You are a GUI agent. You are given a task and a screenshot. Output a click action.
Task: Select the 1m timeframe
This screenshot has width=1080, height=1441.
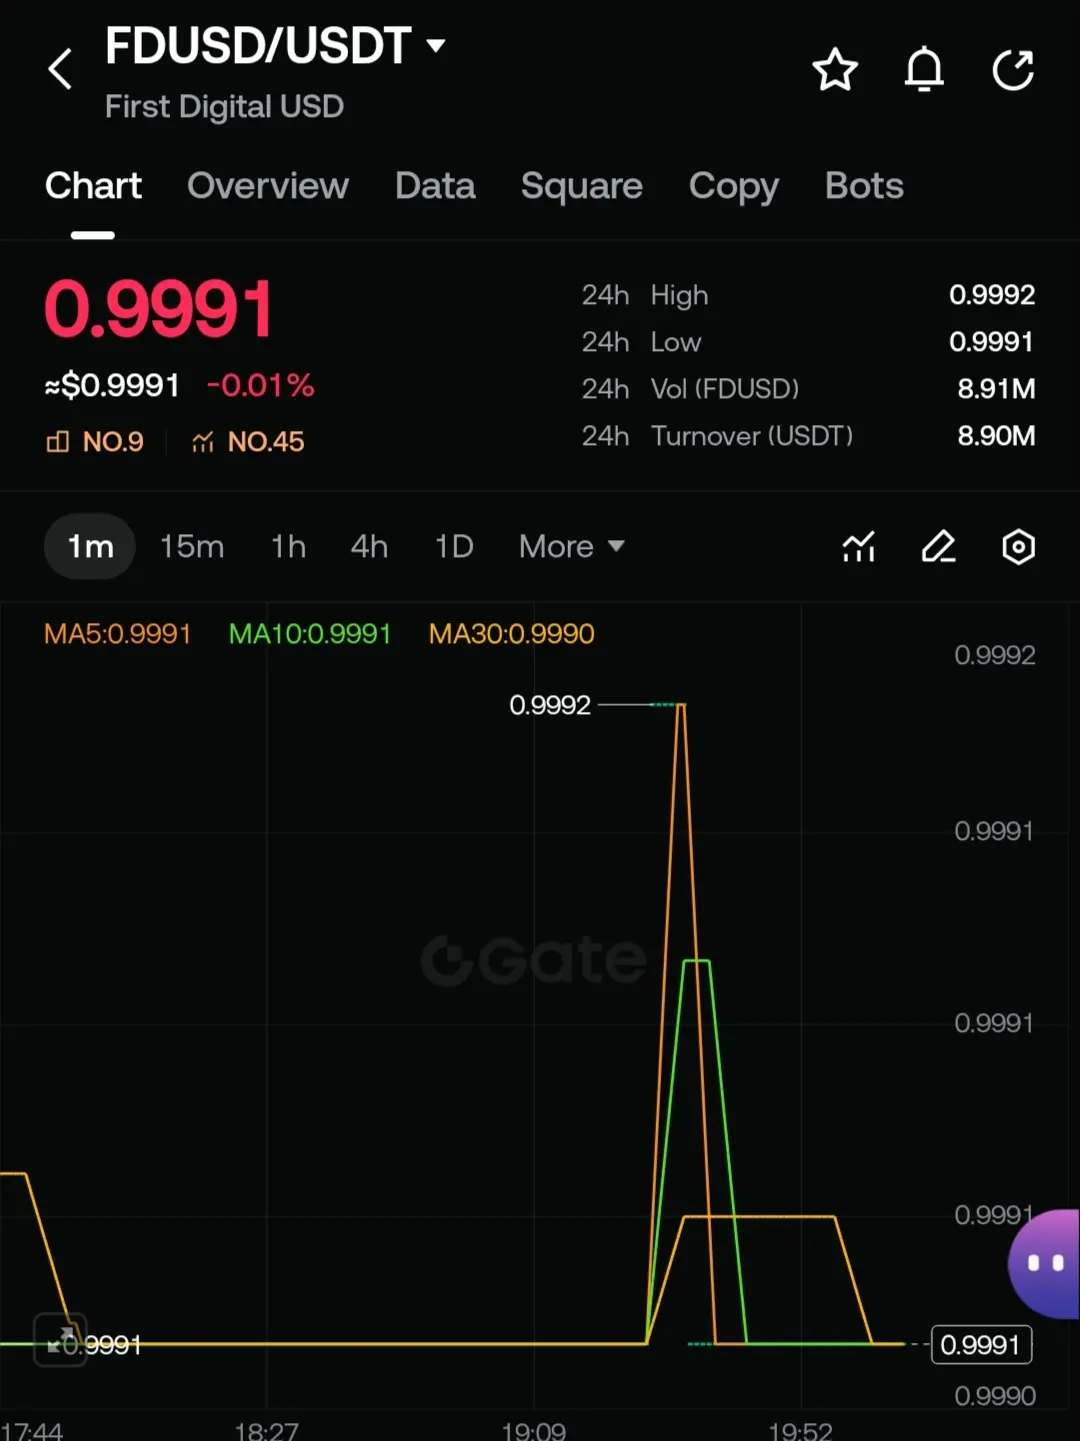(x=90, y=547)
